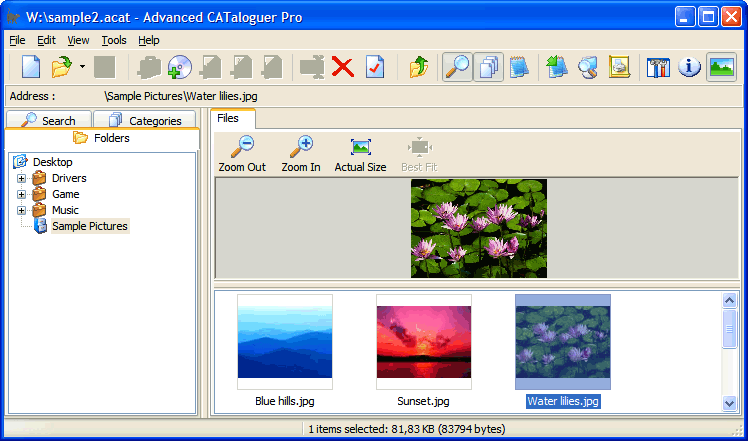Screen dimensions: 748x441
Task: Select the Sunset.jpg thumbnail
Action: coord(423,341)
